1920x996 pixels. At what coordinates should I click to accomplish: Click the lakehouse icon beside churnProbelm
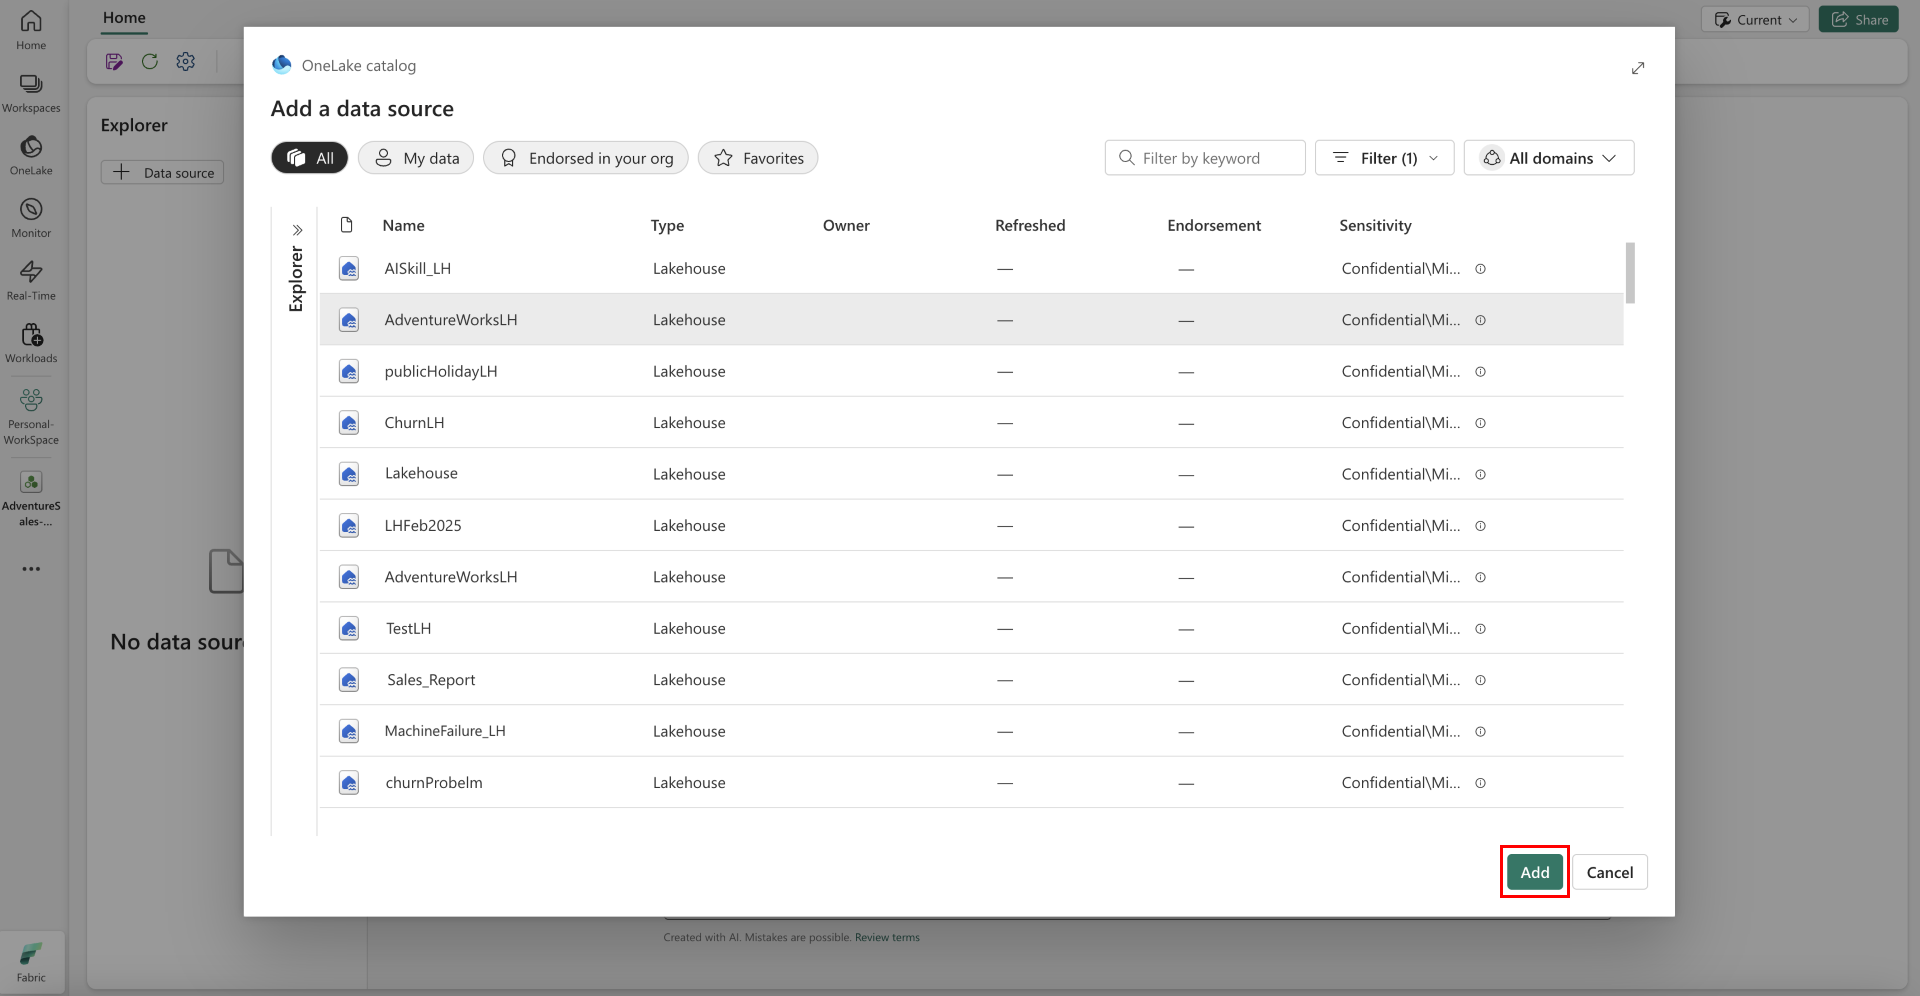click(349, 783)
